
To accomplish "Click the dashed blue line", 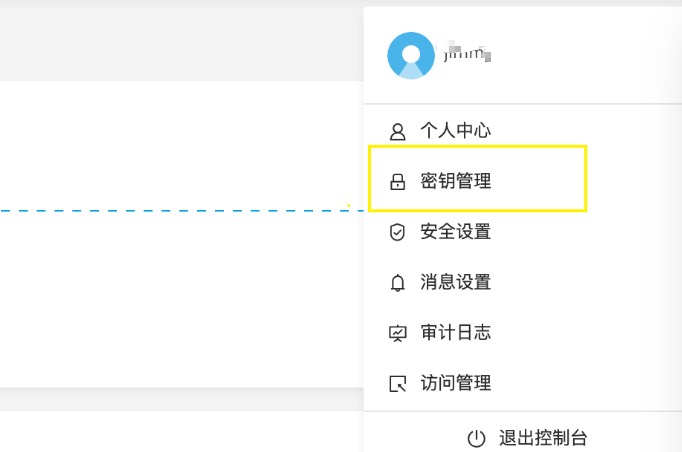I will pos(180,211).
